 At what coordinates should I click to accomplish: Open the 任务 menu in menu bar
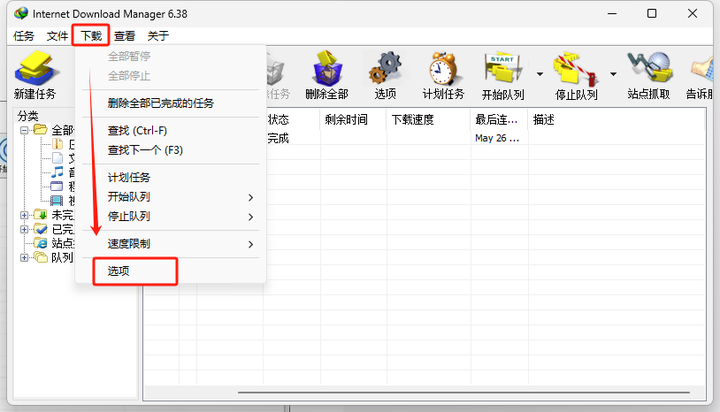coord(24,35)
